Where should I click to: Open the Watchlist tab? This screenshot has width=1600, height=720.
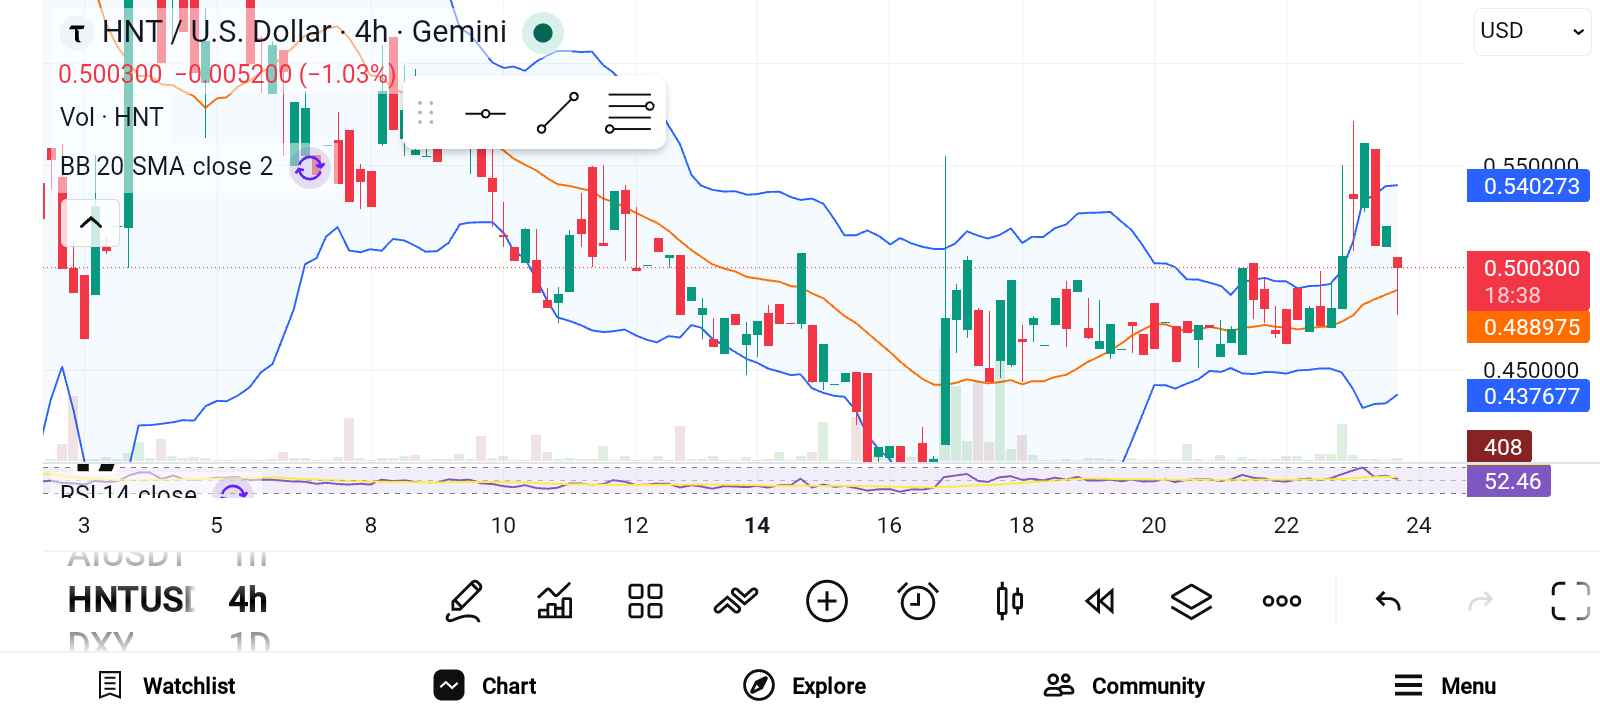(x=167, y=686)
